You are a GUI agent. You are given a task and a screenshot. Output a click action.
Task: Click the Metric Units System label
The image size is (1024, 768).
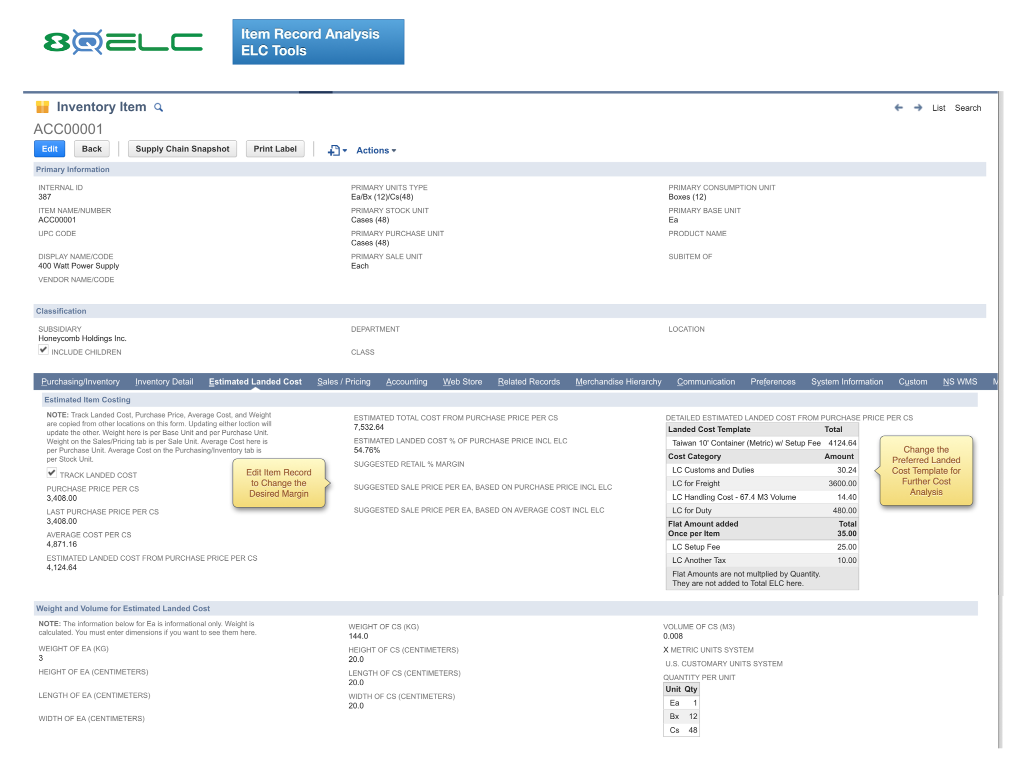(x=712, y=650)
